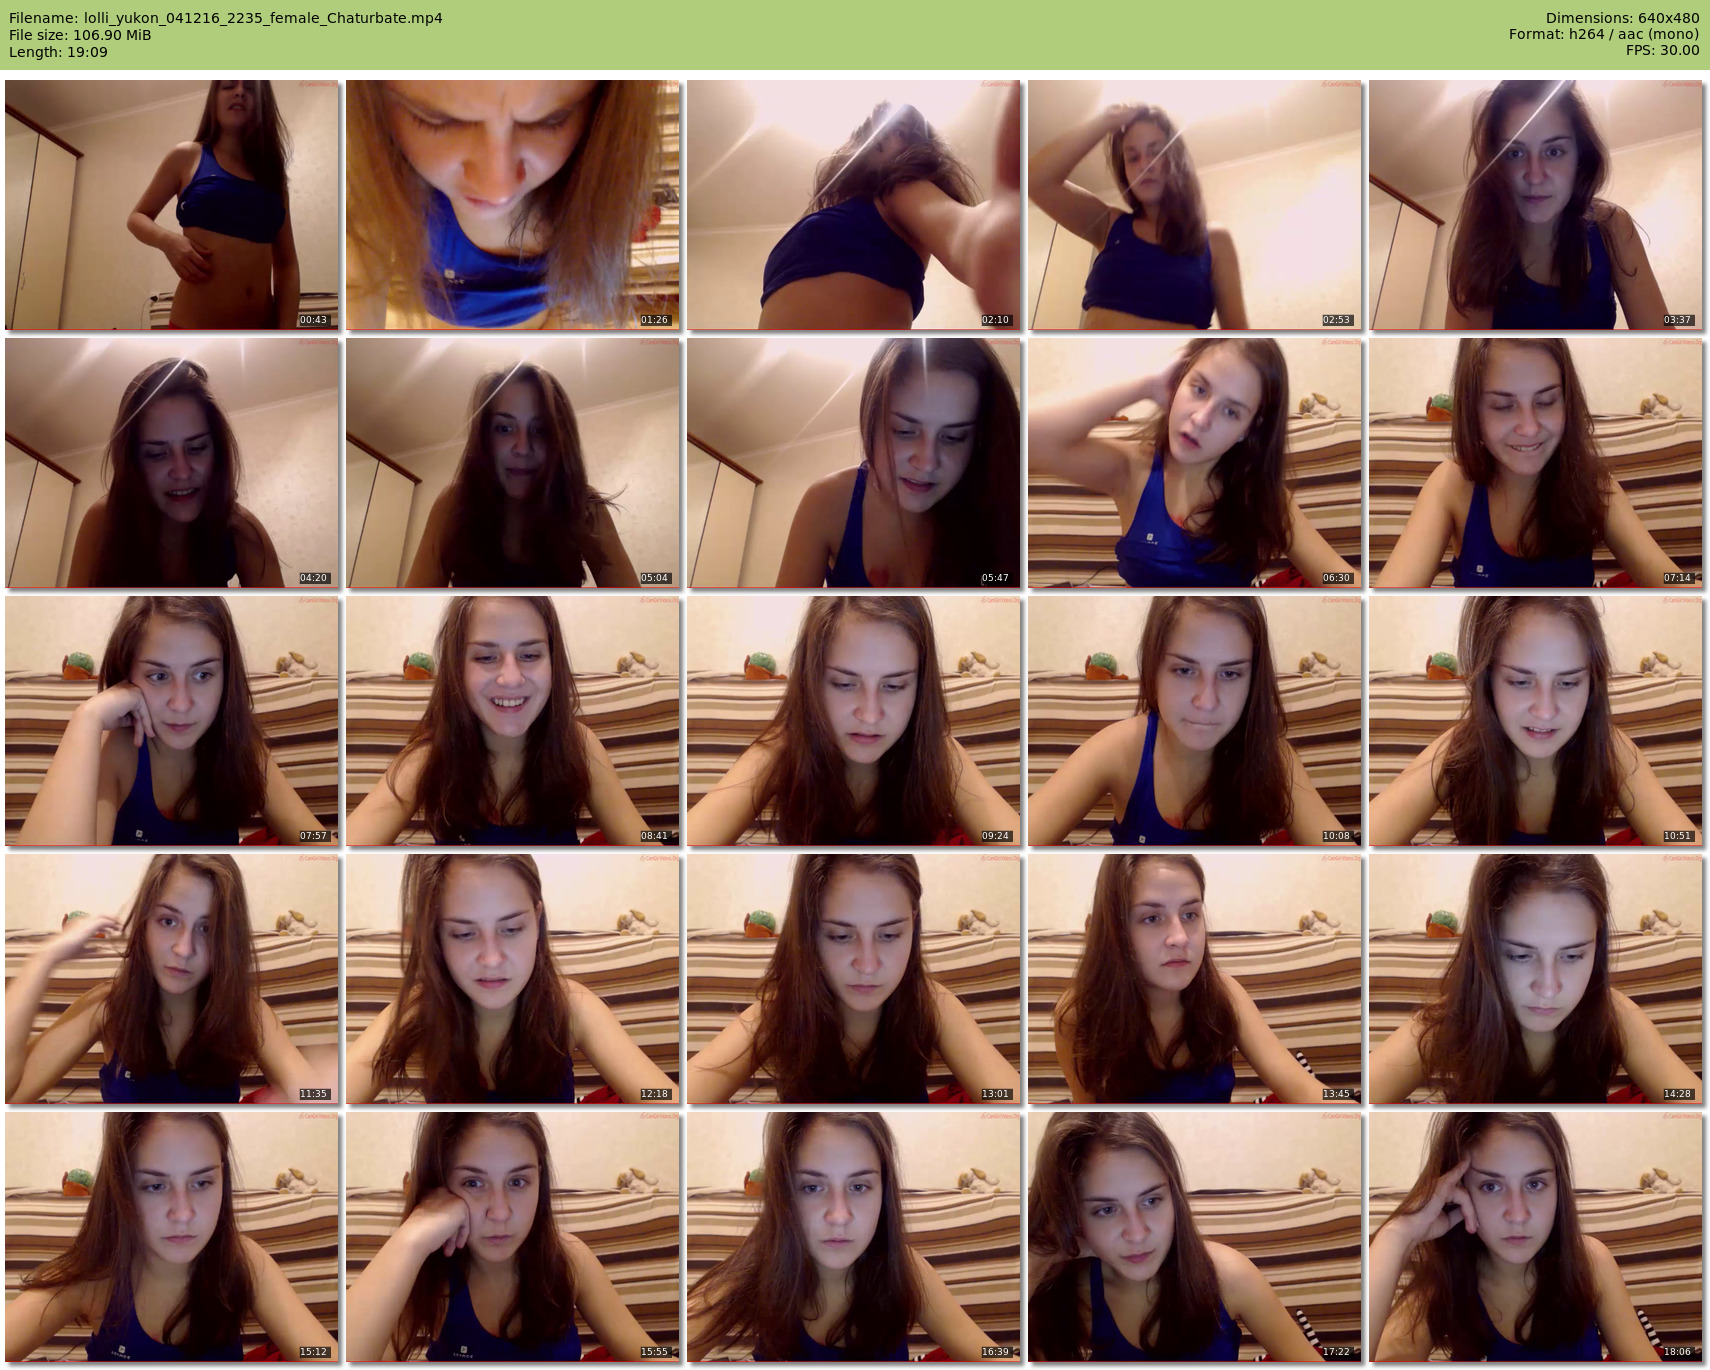The width and height of the screenshot is (1710, 1370).
Task: Click the Filename line in the header
Action: (226, 18)
